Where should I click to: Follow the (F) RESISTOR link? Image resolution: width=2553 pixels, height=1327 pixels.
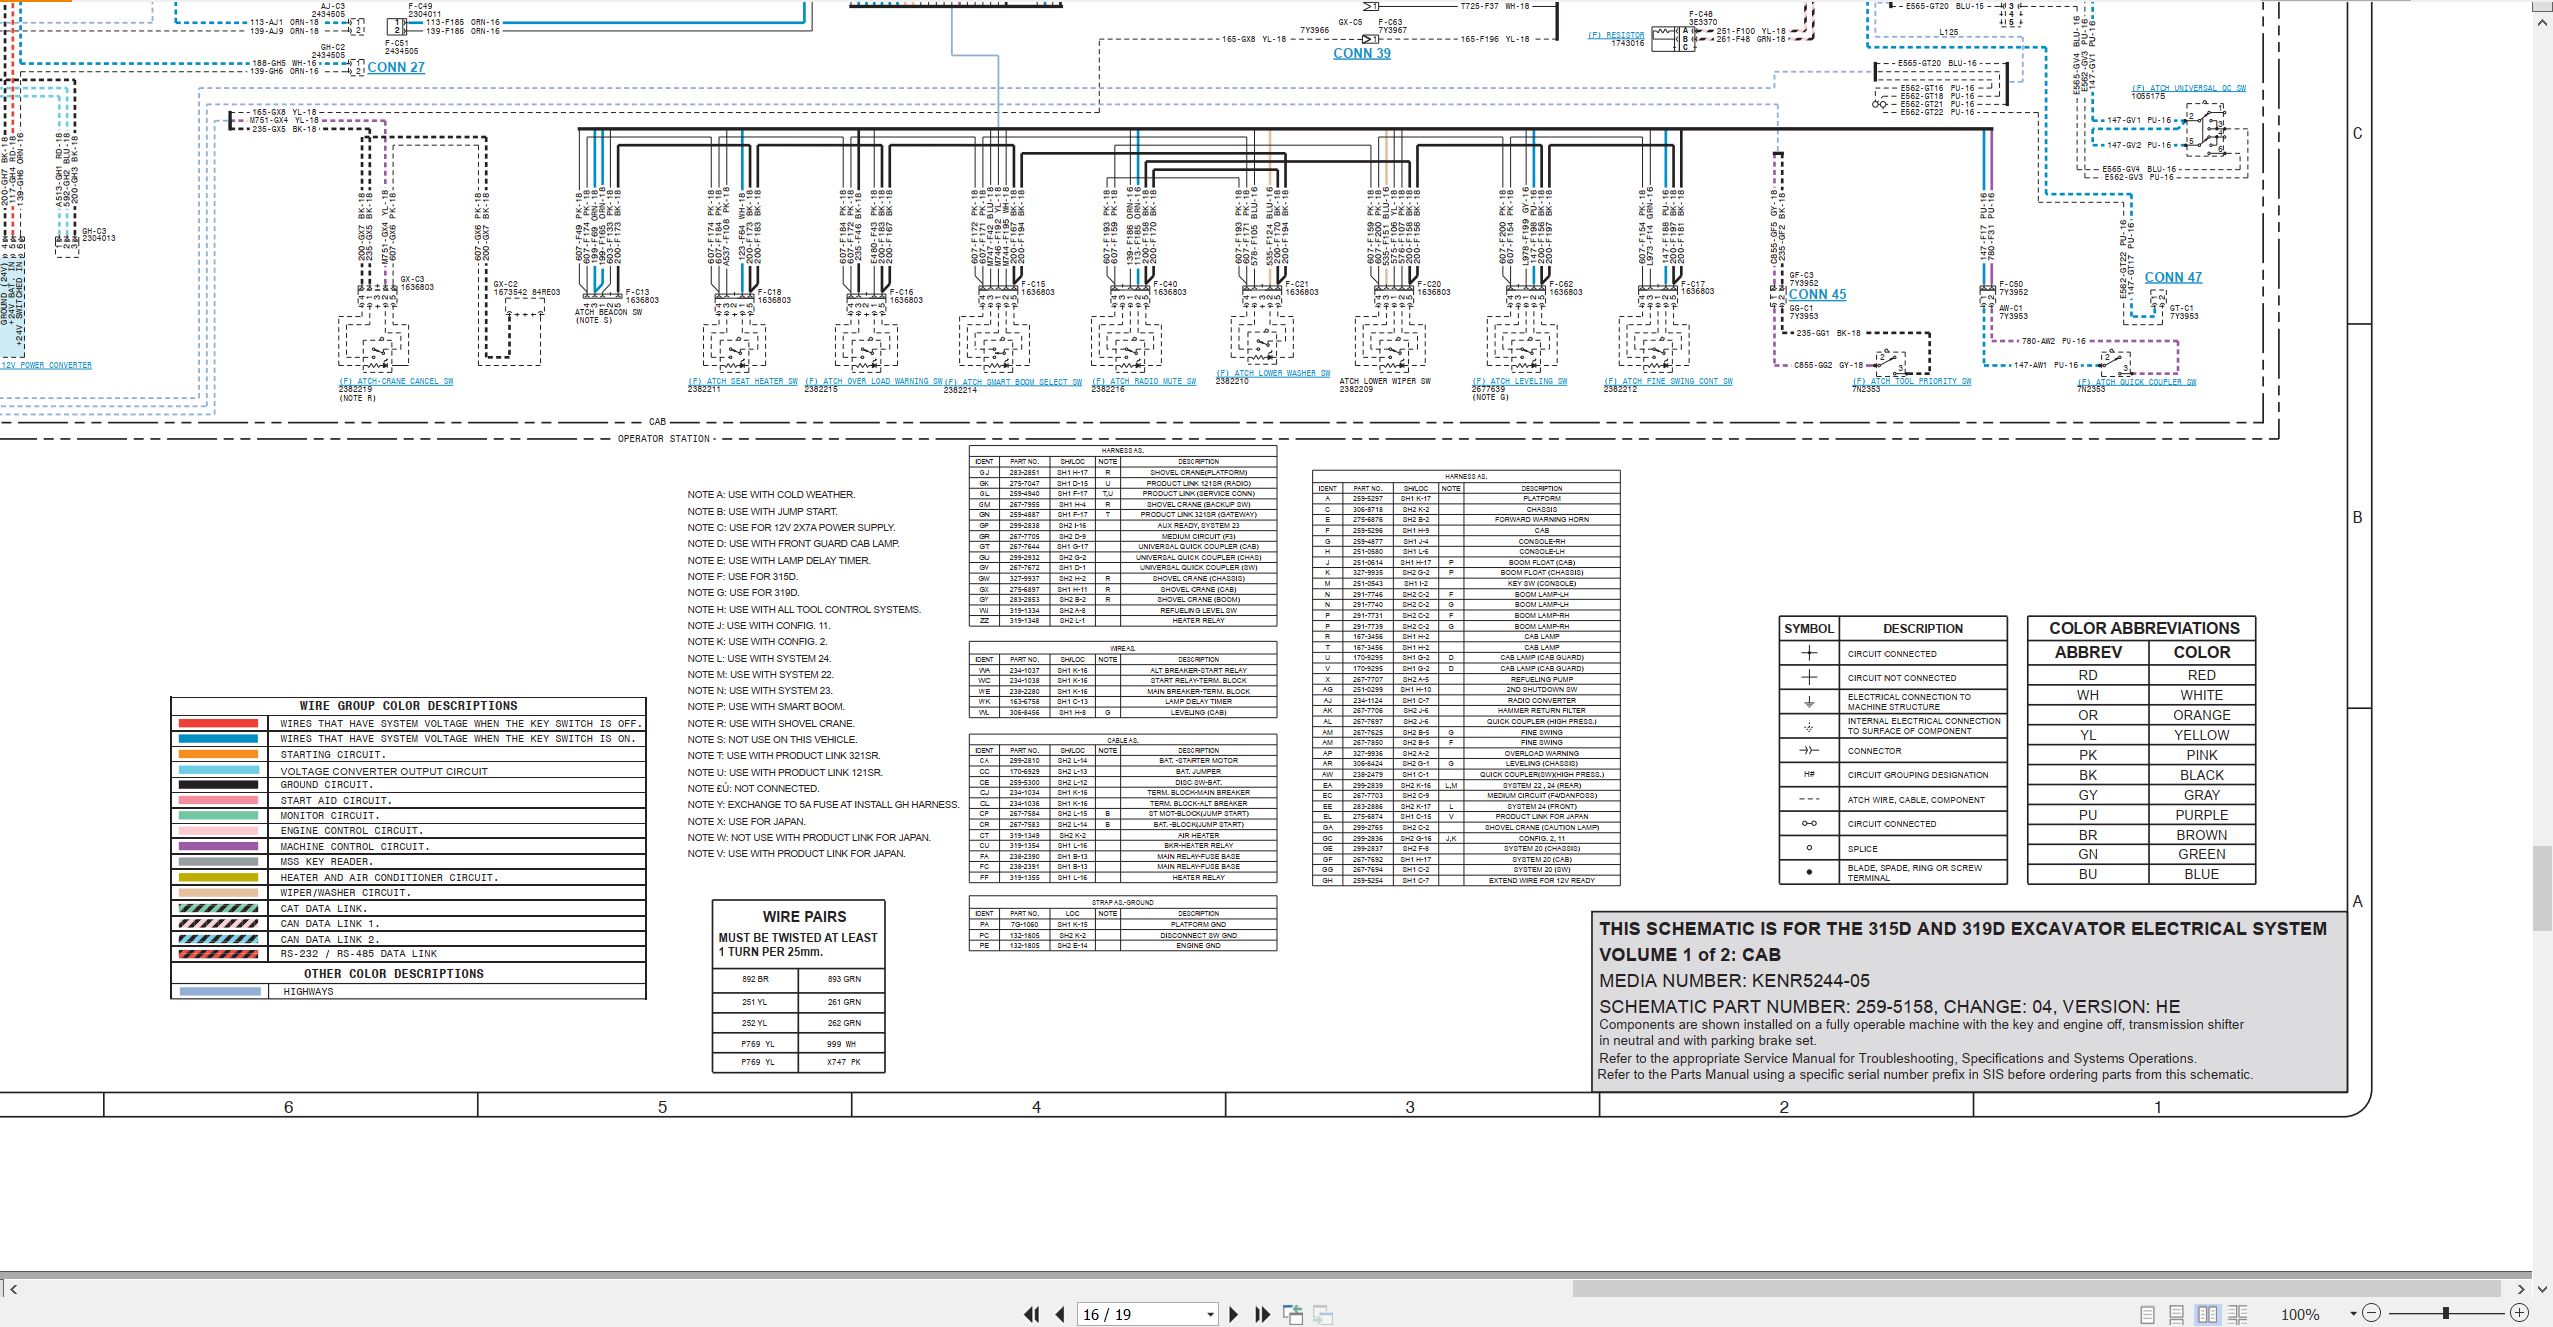pyautogui.click(x=1616, y=35)
